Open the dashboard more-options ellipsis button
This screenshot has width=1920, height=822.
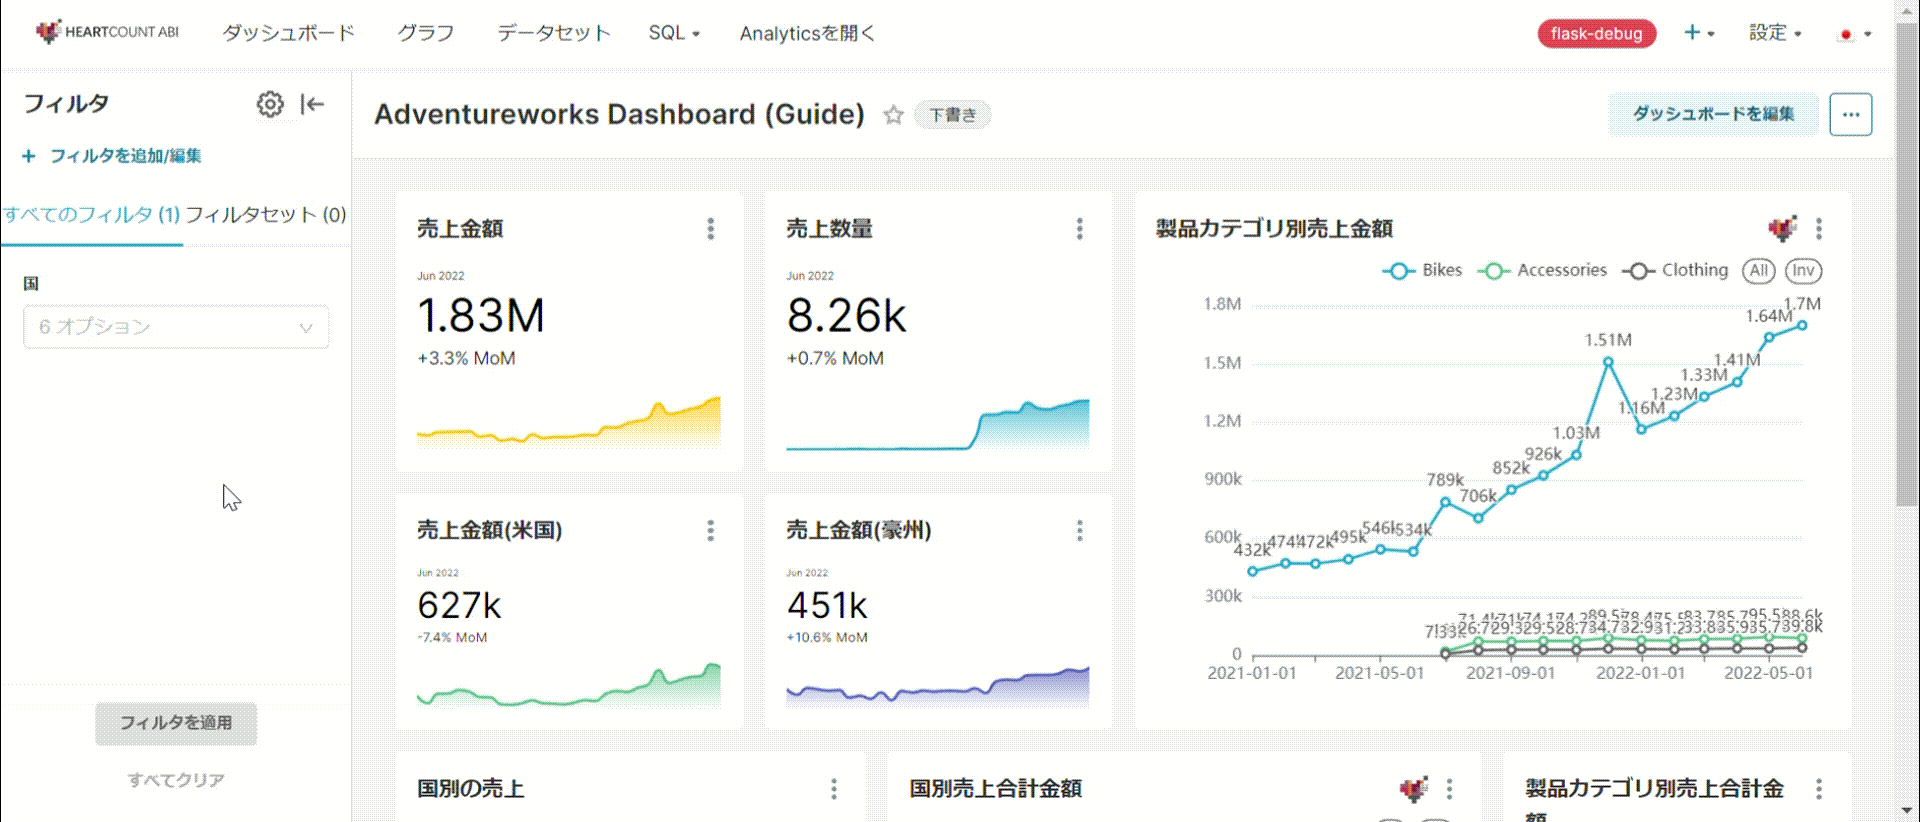(x=1851, y=114)
